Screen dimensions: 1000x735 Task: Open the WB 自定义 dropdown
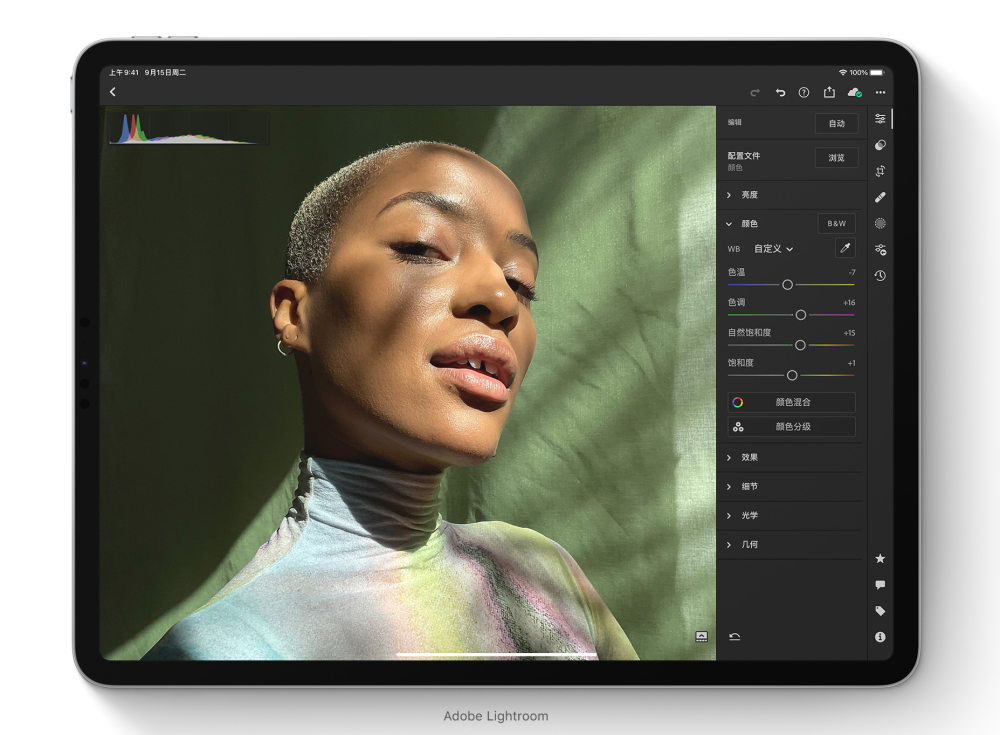774,249
